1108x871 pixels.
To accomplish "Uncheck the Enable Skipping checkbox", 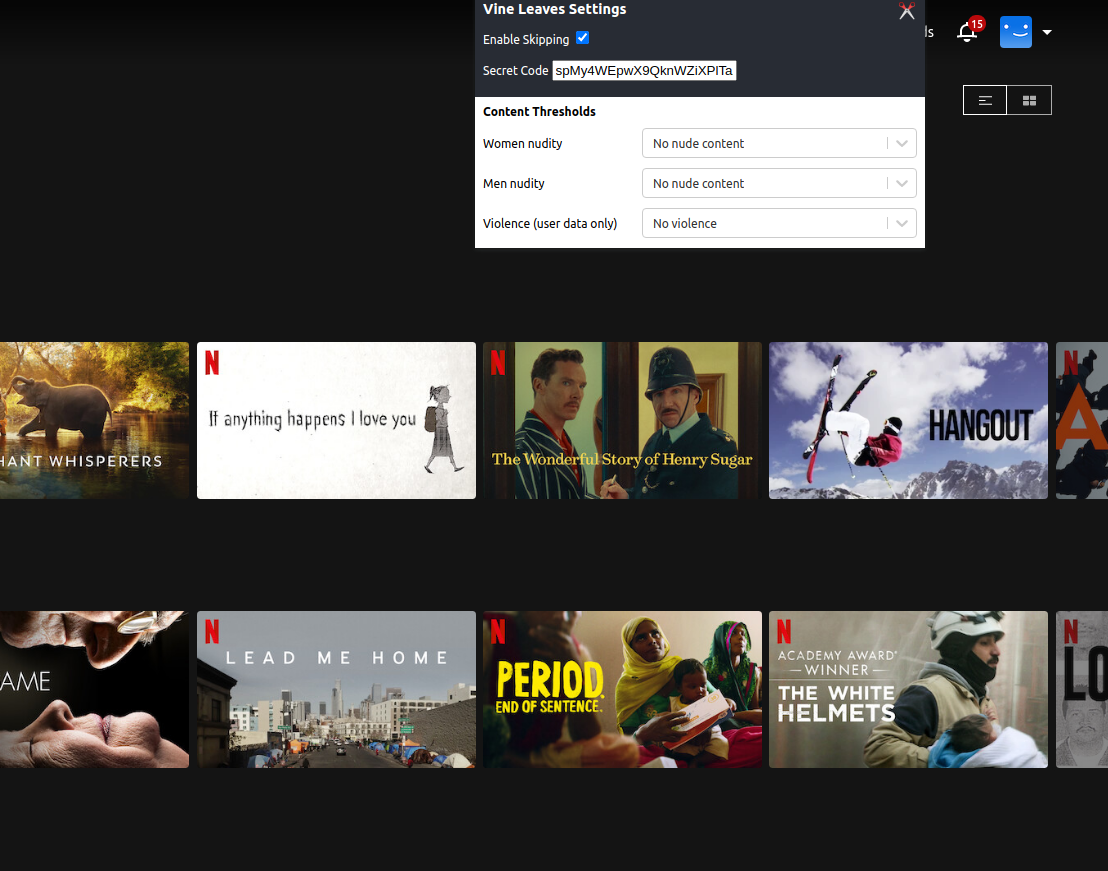I will click(582, 38).
